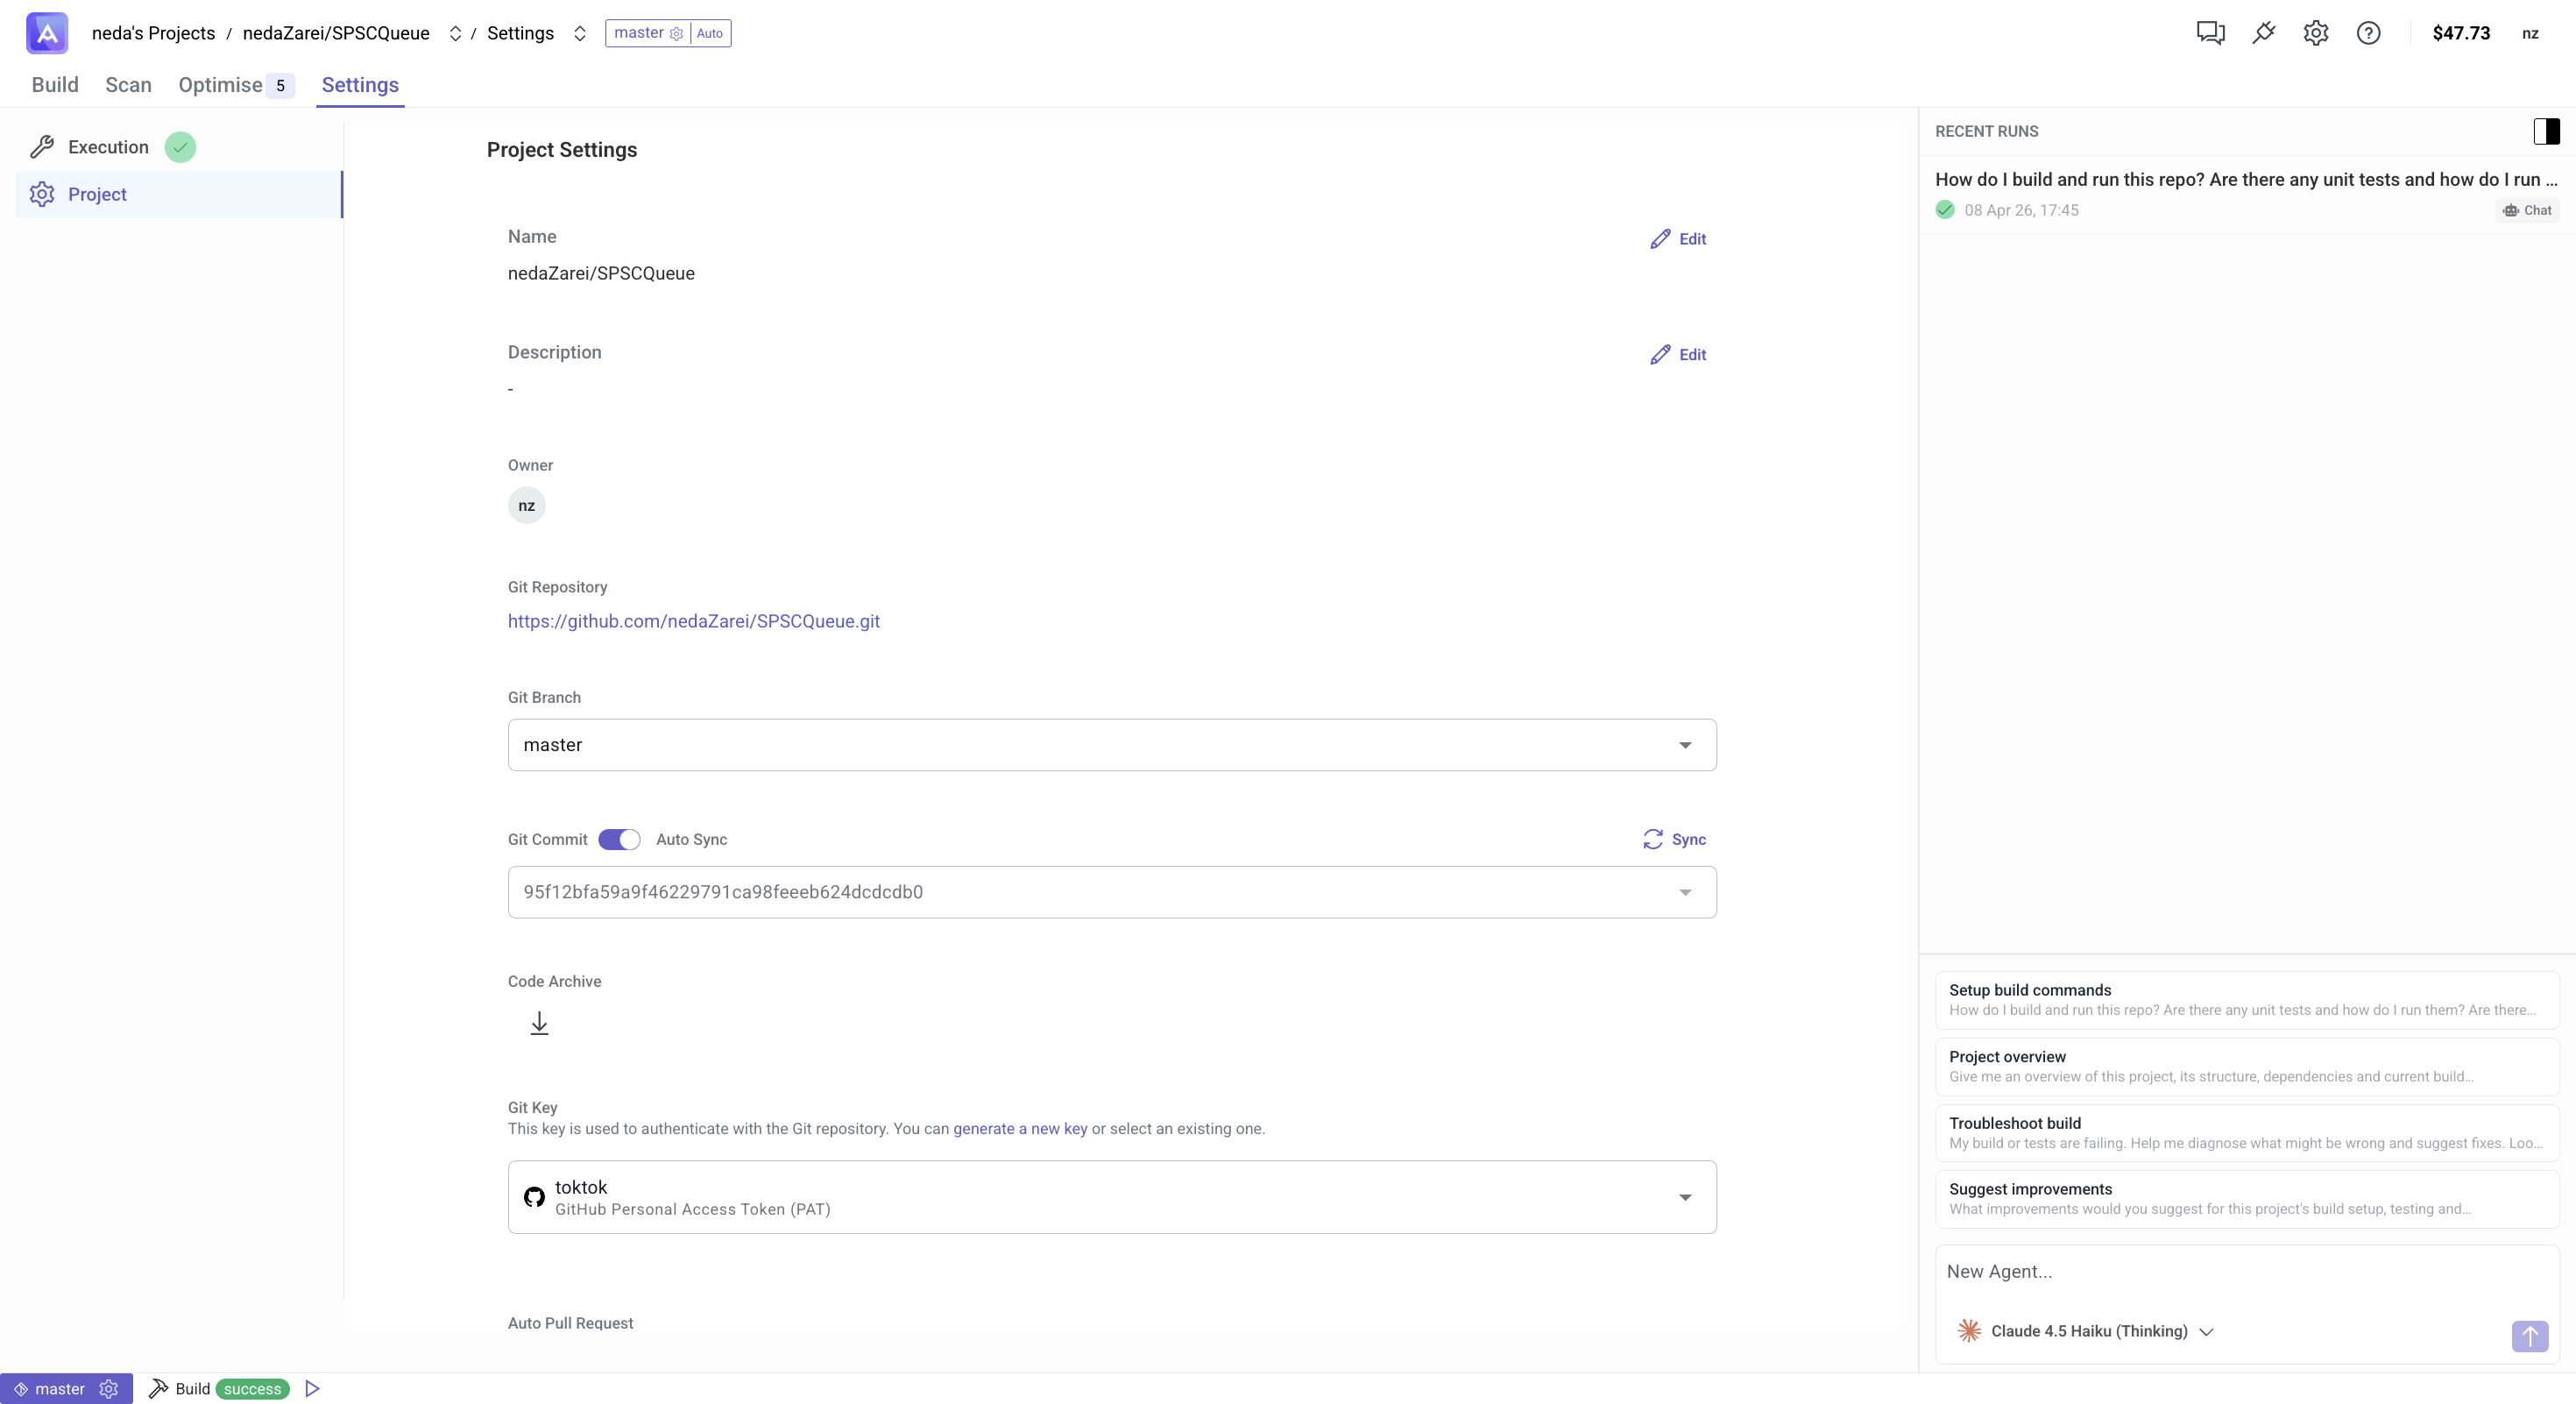Toggle the Recent Runs panel layout icon

(2546, 131)
